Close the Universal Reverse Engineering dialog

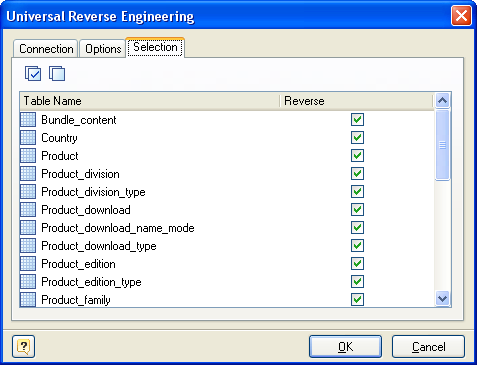(461, 16)
